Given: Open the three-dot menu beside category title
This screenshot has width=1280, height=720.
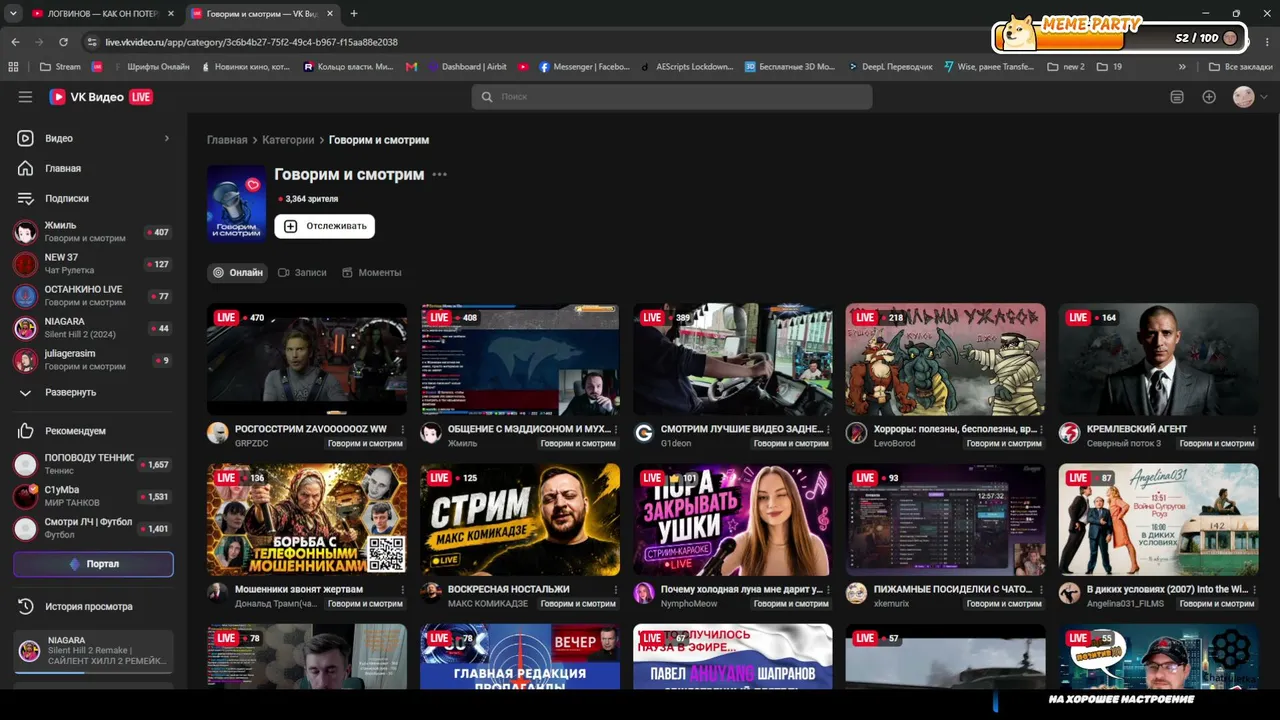Looking at the screenshot, I should pos(439,175).
